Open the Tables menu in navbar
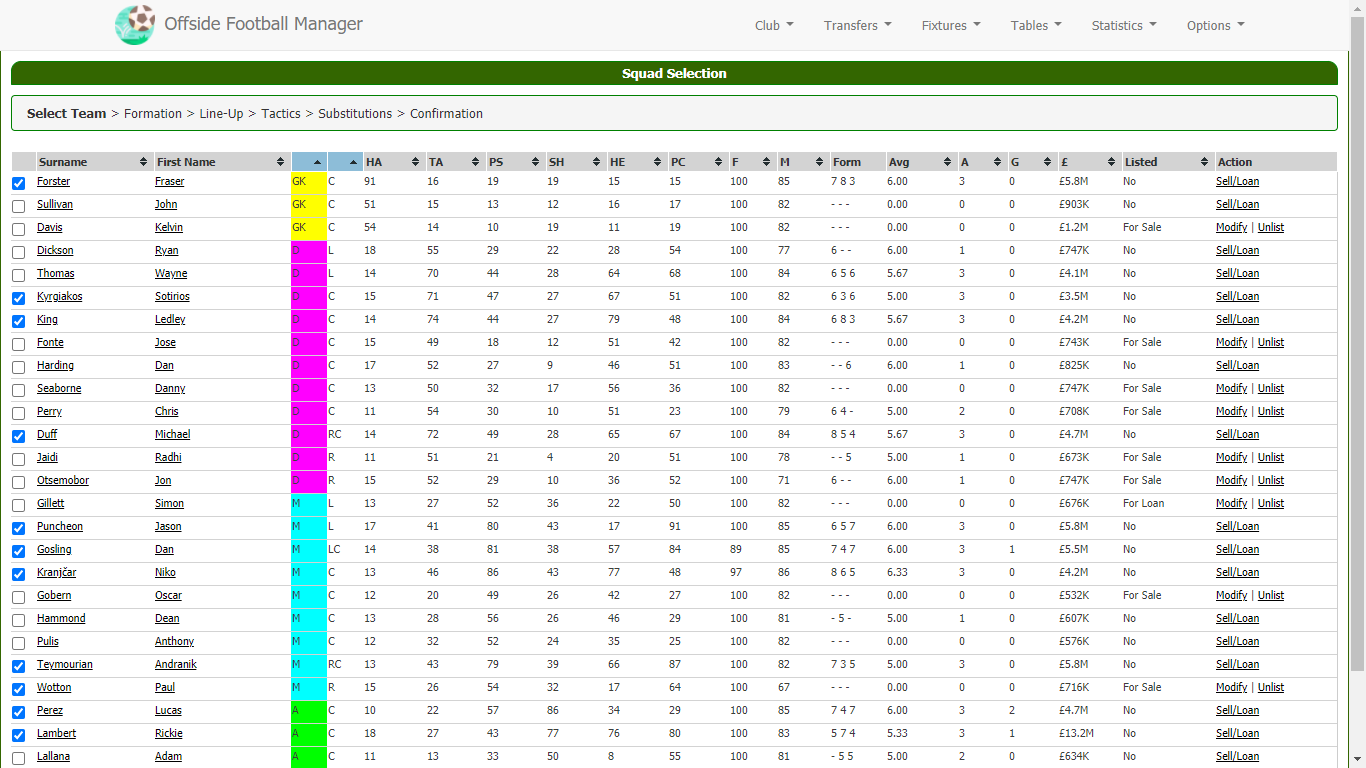The width and height of the screenshot is (1366, 768). tap(1035, 26)
